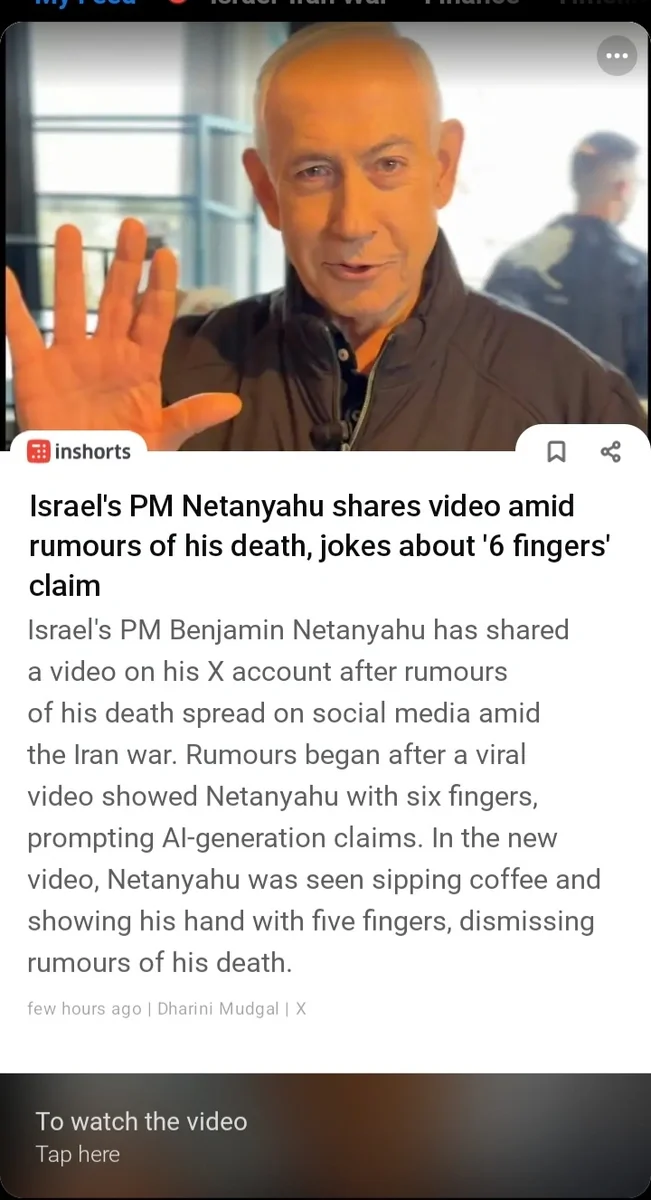651x1200 pixels.
Task: Open the X source link in byline
Action: 301,1009
